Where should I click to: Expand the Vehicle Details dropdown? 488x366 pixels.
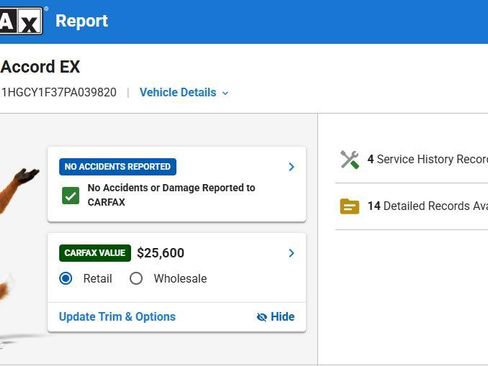click(184, 92)
